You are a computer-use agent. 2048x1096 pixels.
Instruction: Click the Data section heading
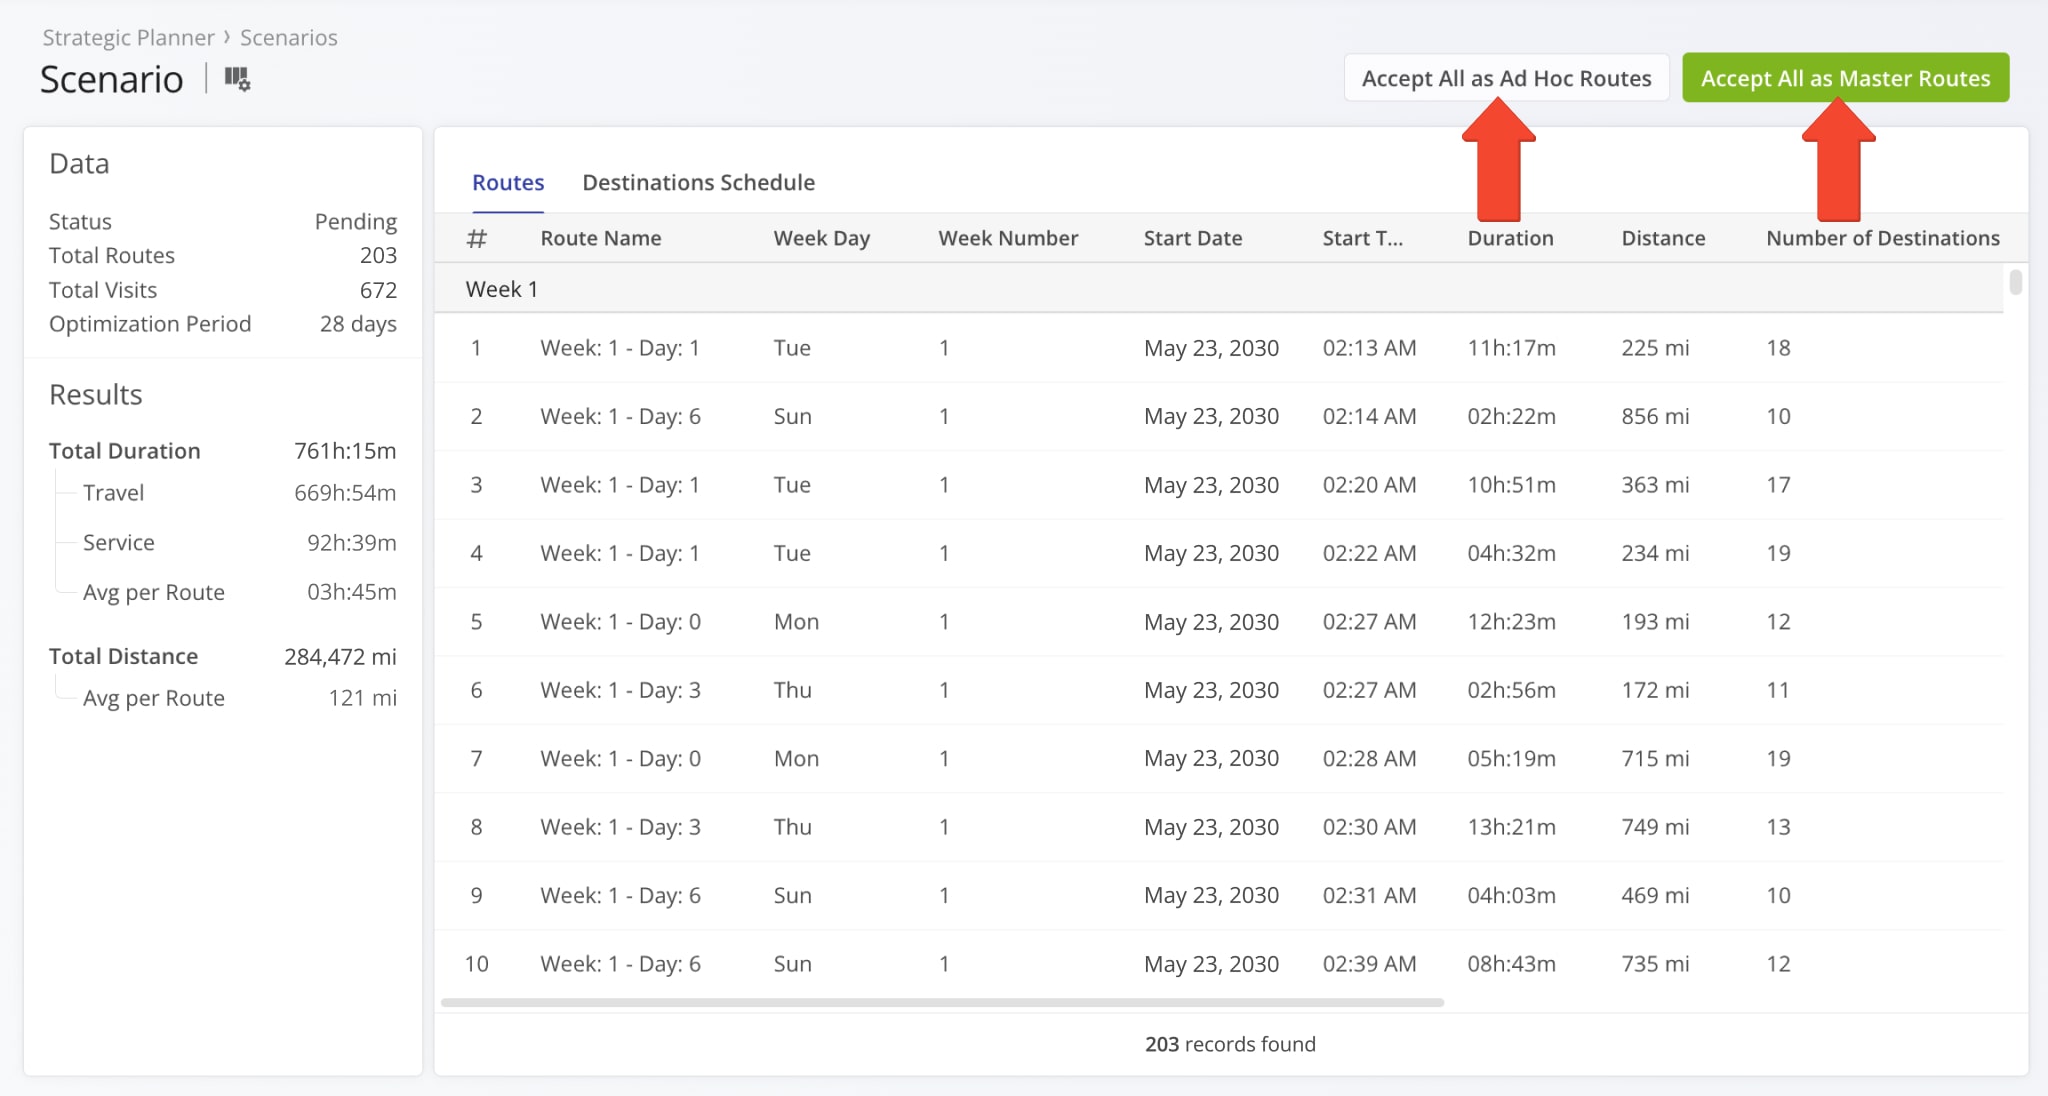(x=79, y=164)
